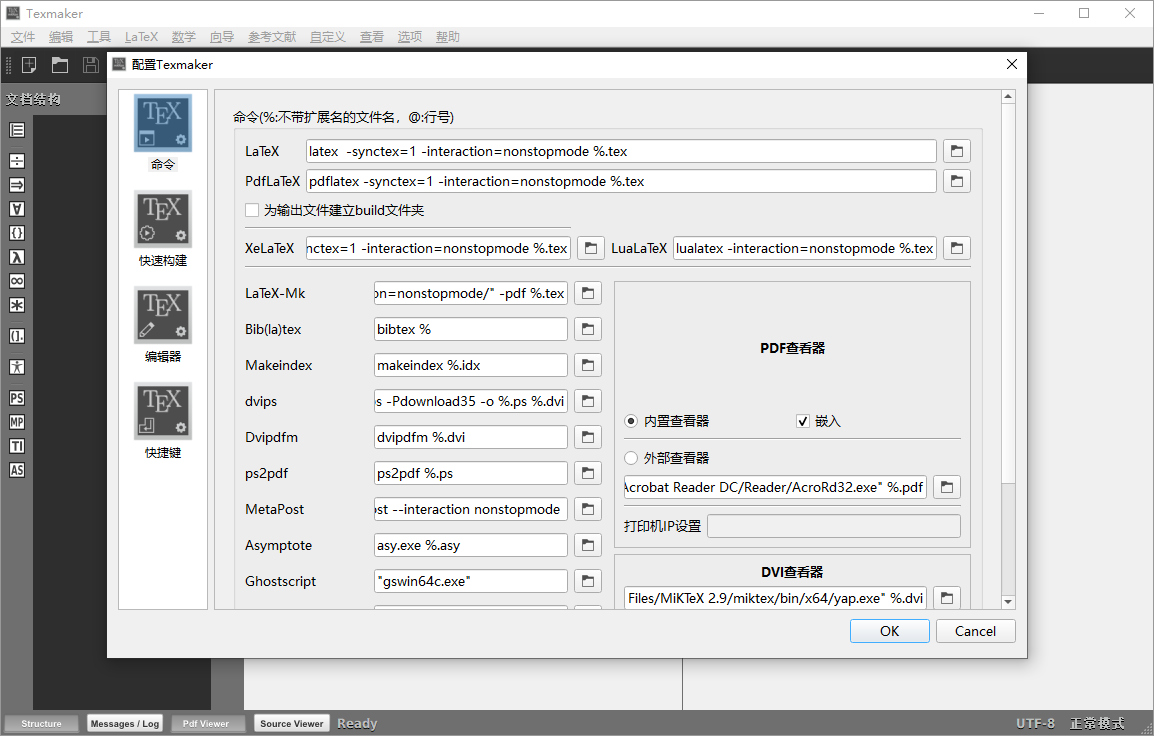This screenshot has height=736, width=1154.
Task: Browse for the Bib(la)tex executable
Action: tap(587, 329)
